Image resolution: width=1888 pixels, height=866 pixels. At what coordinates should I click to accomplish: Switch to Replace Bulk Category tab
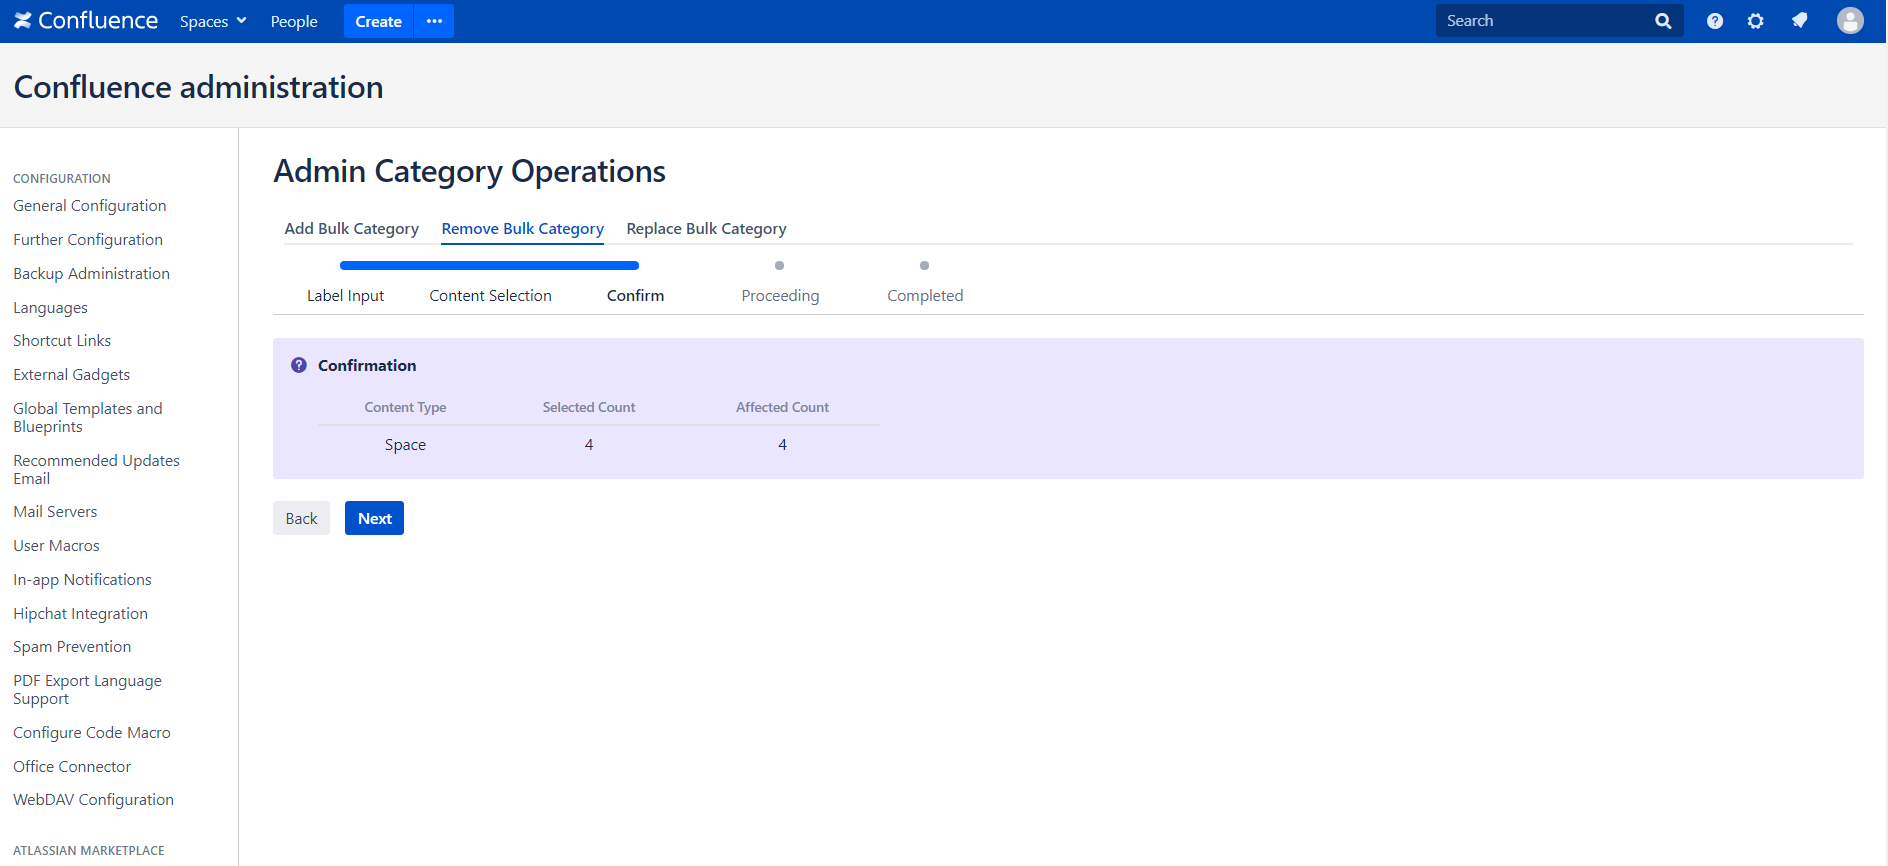tap(707, 229)
